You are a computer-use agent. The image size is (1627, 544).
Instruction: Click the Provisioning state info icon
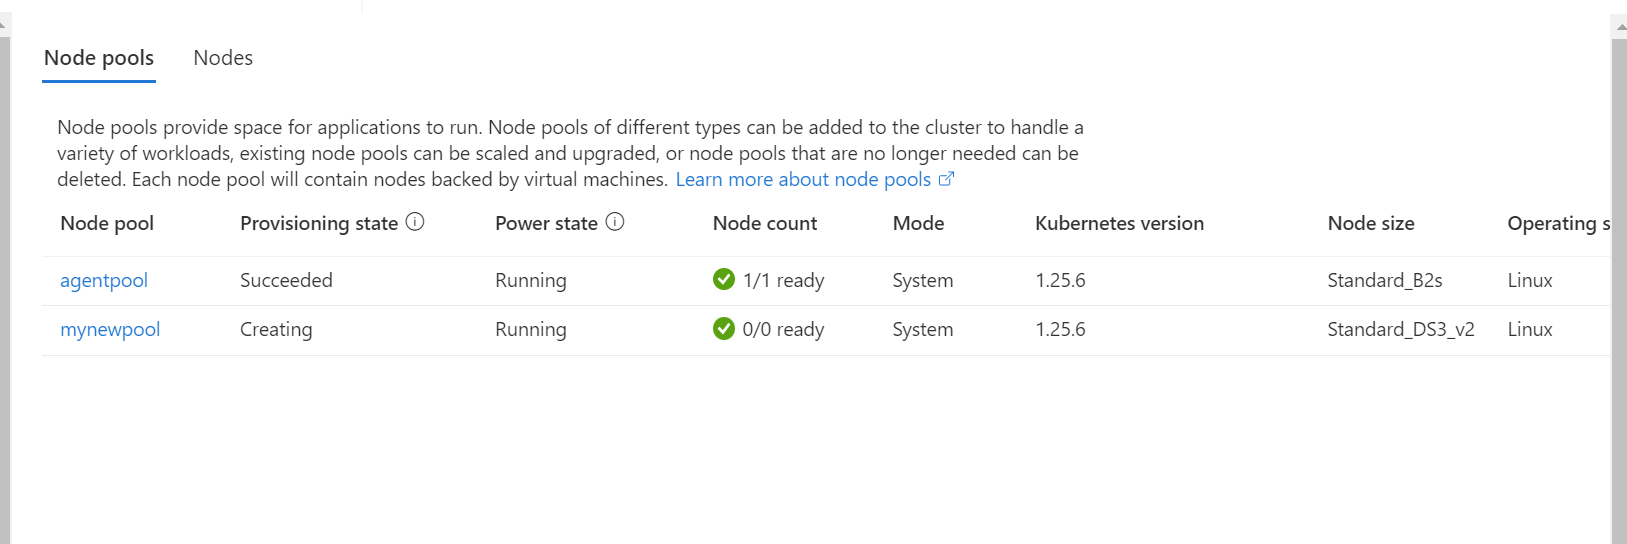click(415, 222)
